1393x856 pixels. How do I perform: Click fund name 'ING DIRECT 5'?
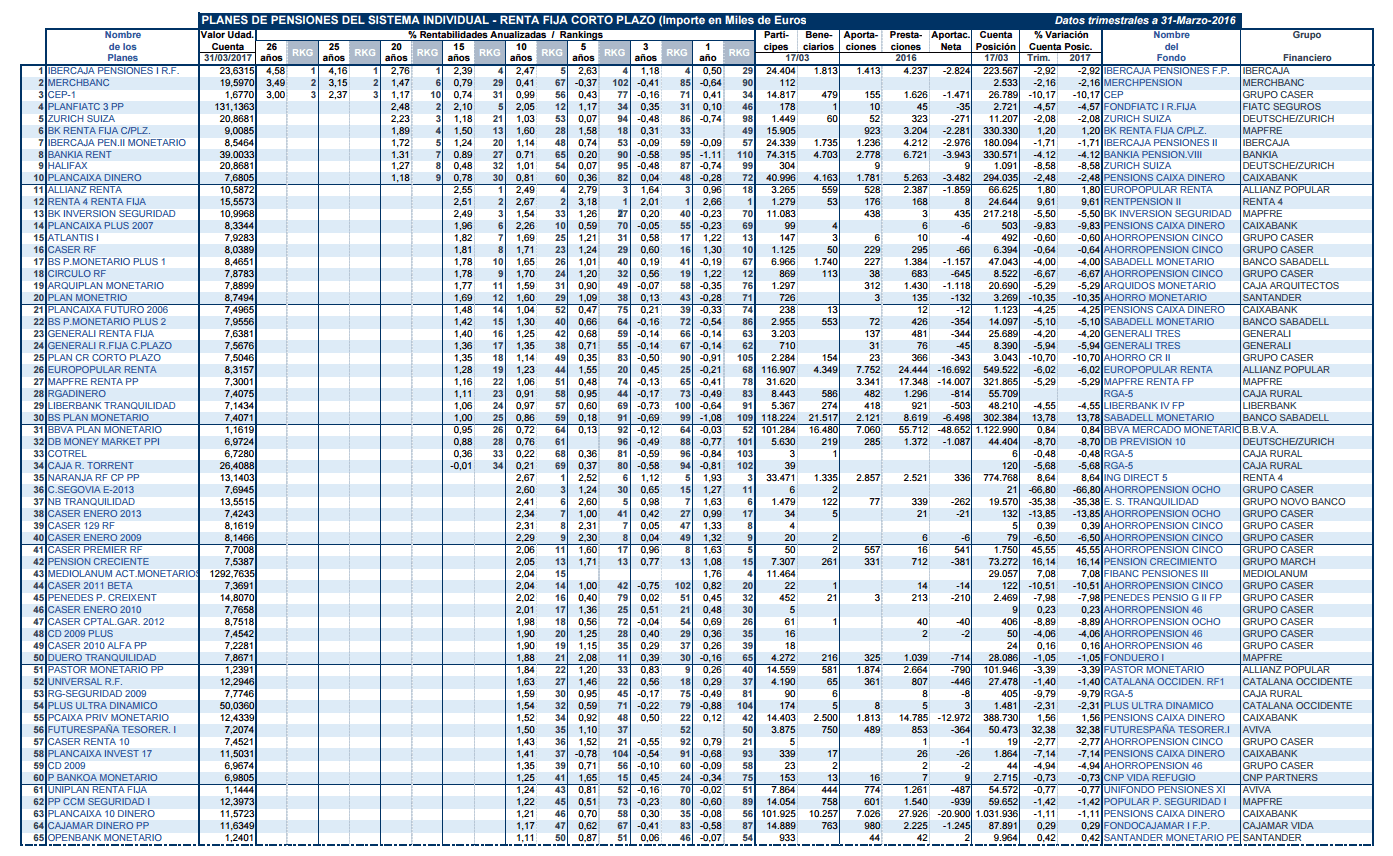point(1135,477)
